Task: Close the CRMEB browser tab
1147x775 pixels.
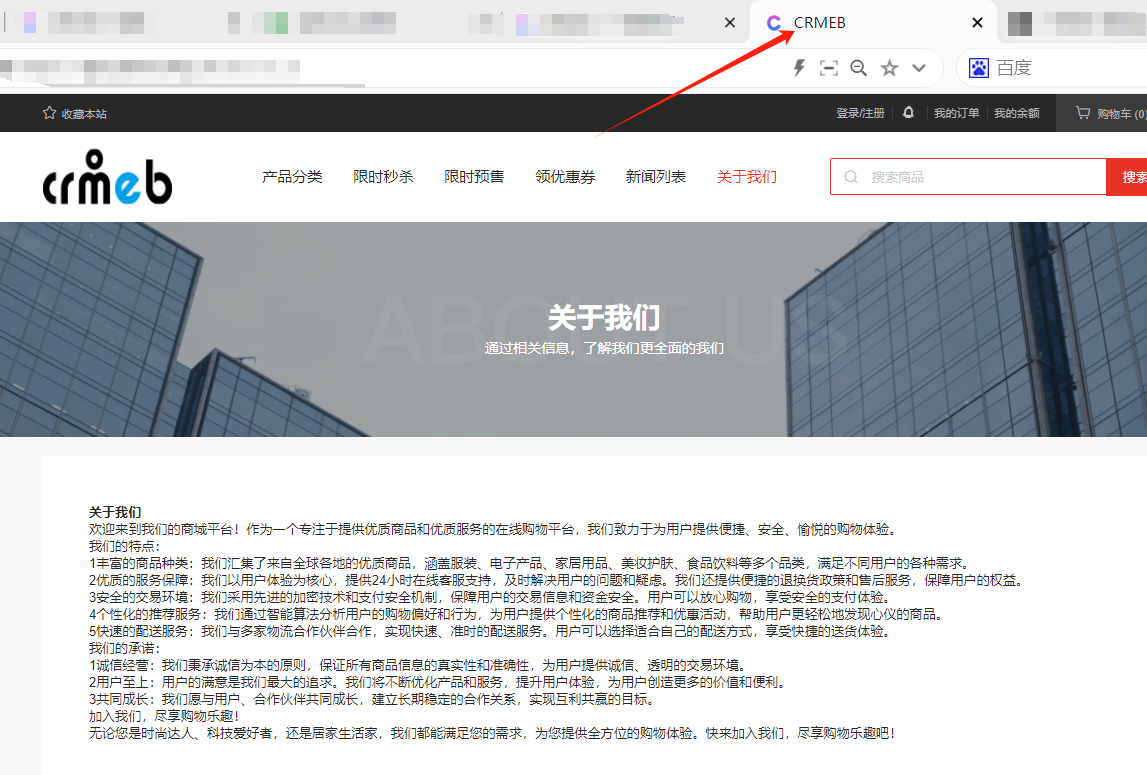Action: (977, 23)
